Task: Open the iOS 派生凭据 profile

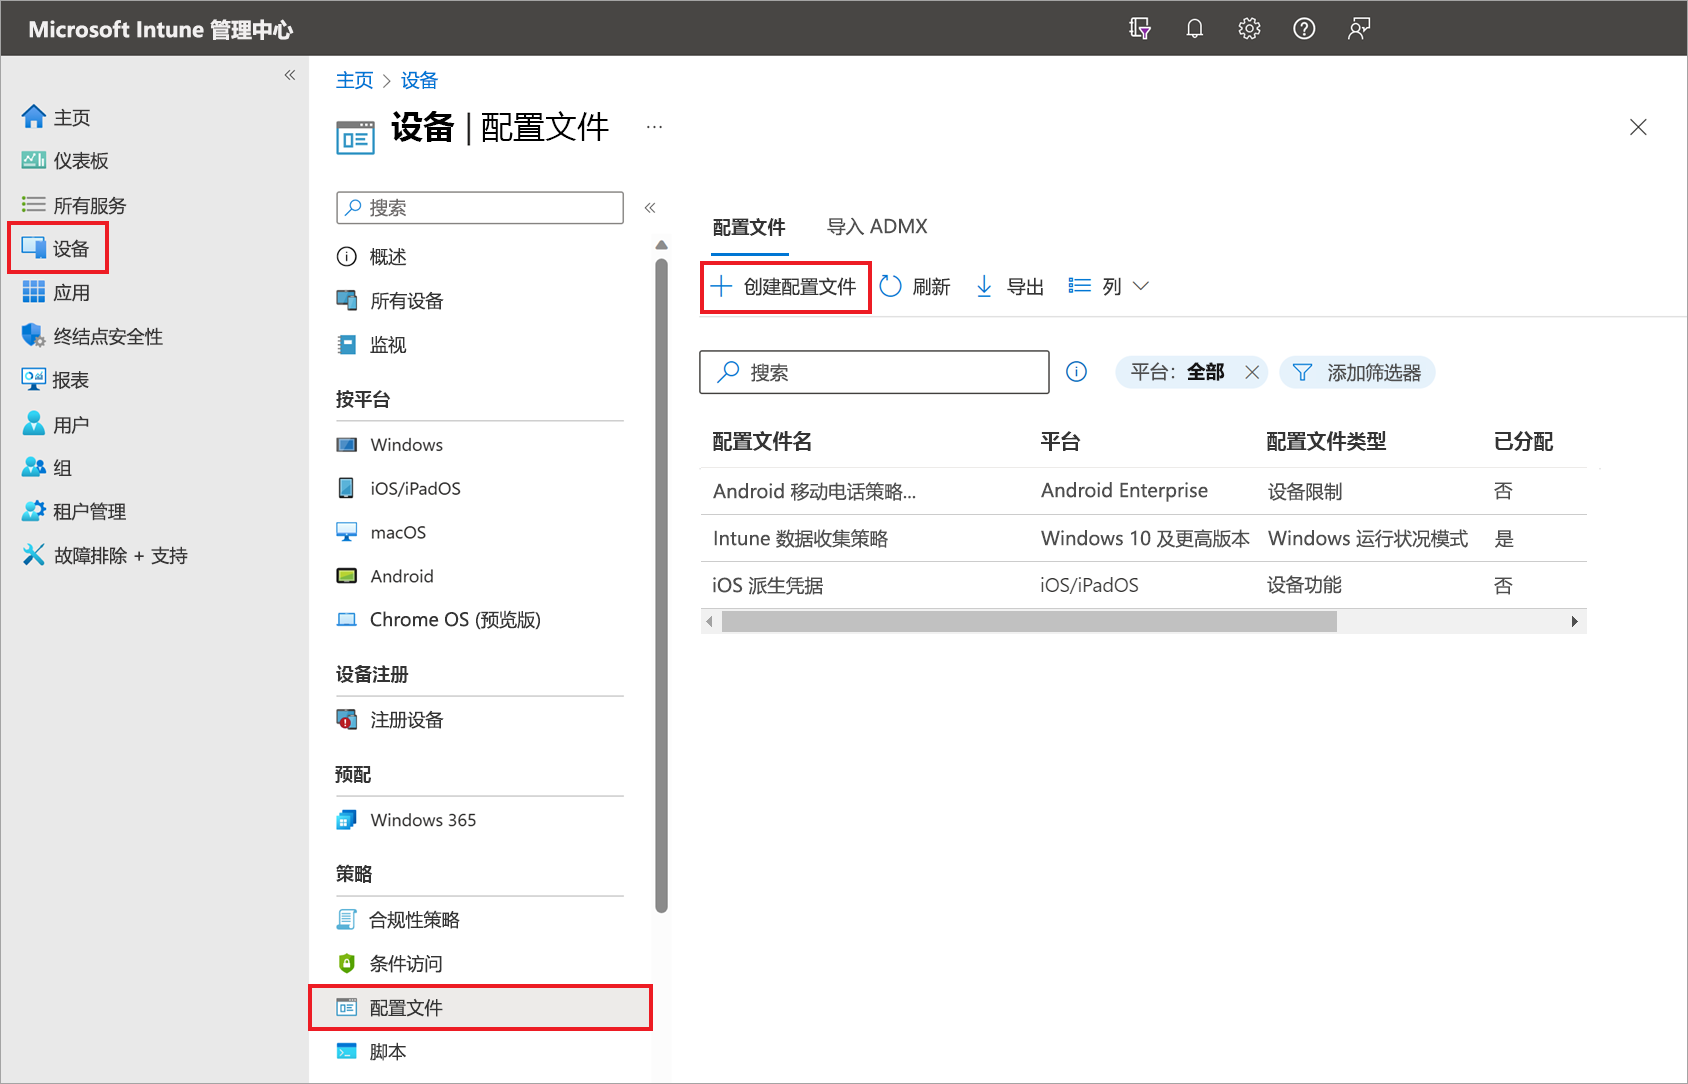Action: coord(767,585)
